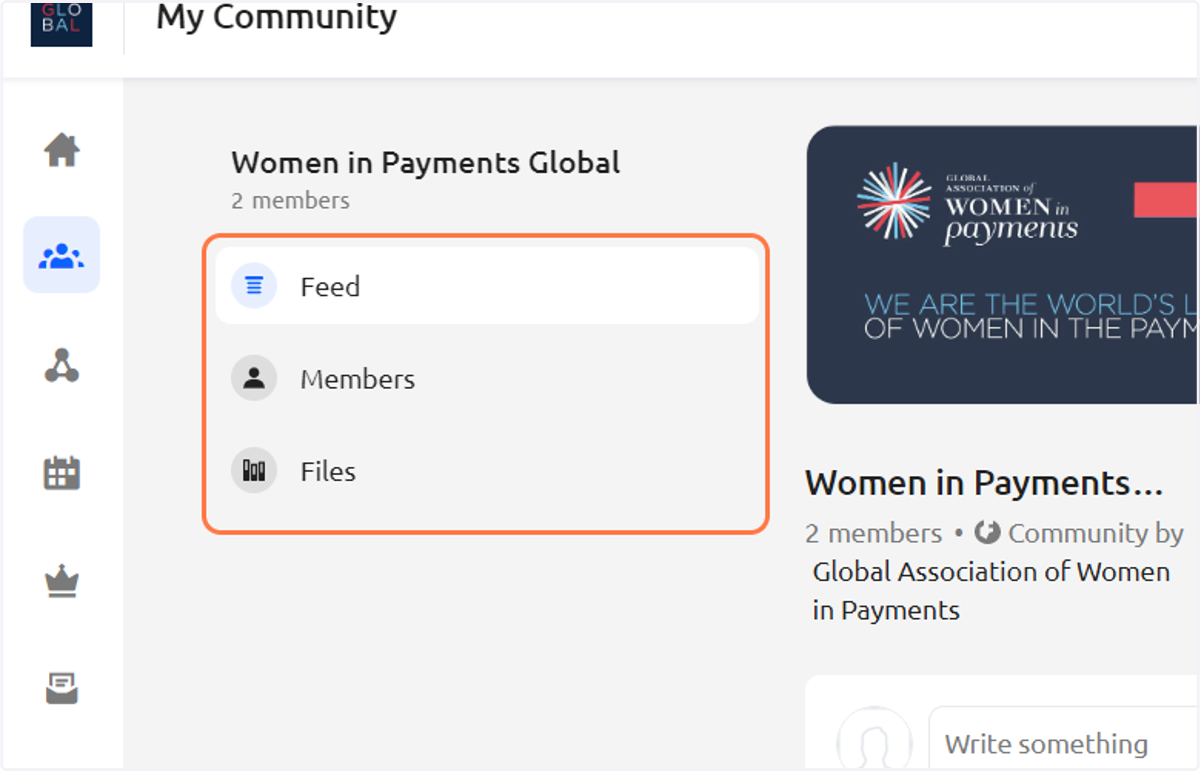Click the Women in Payments Global heading
Image resolution: width=1200 pixels, height=771 pixels.
[x=426, y=162]
